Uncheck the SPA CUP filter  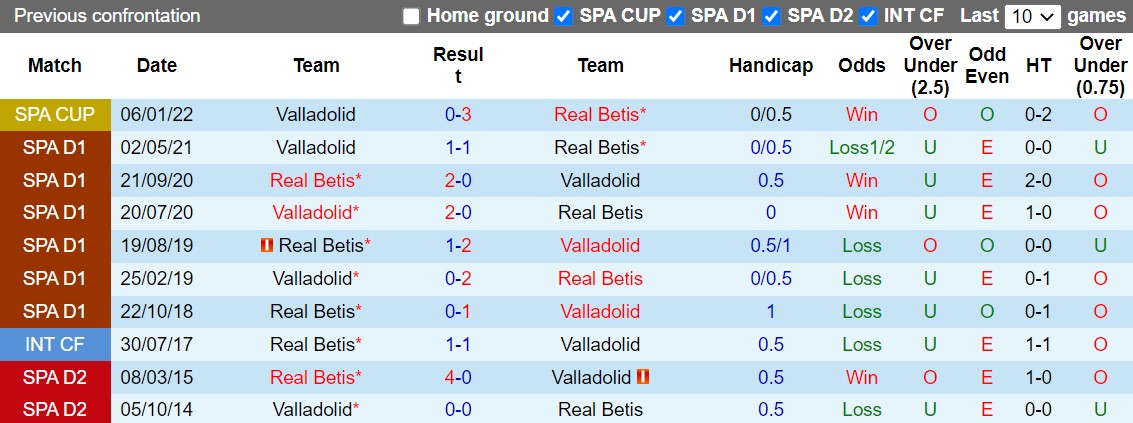[x=563, y=16]
